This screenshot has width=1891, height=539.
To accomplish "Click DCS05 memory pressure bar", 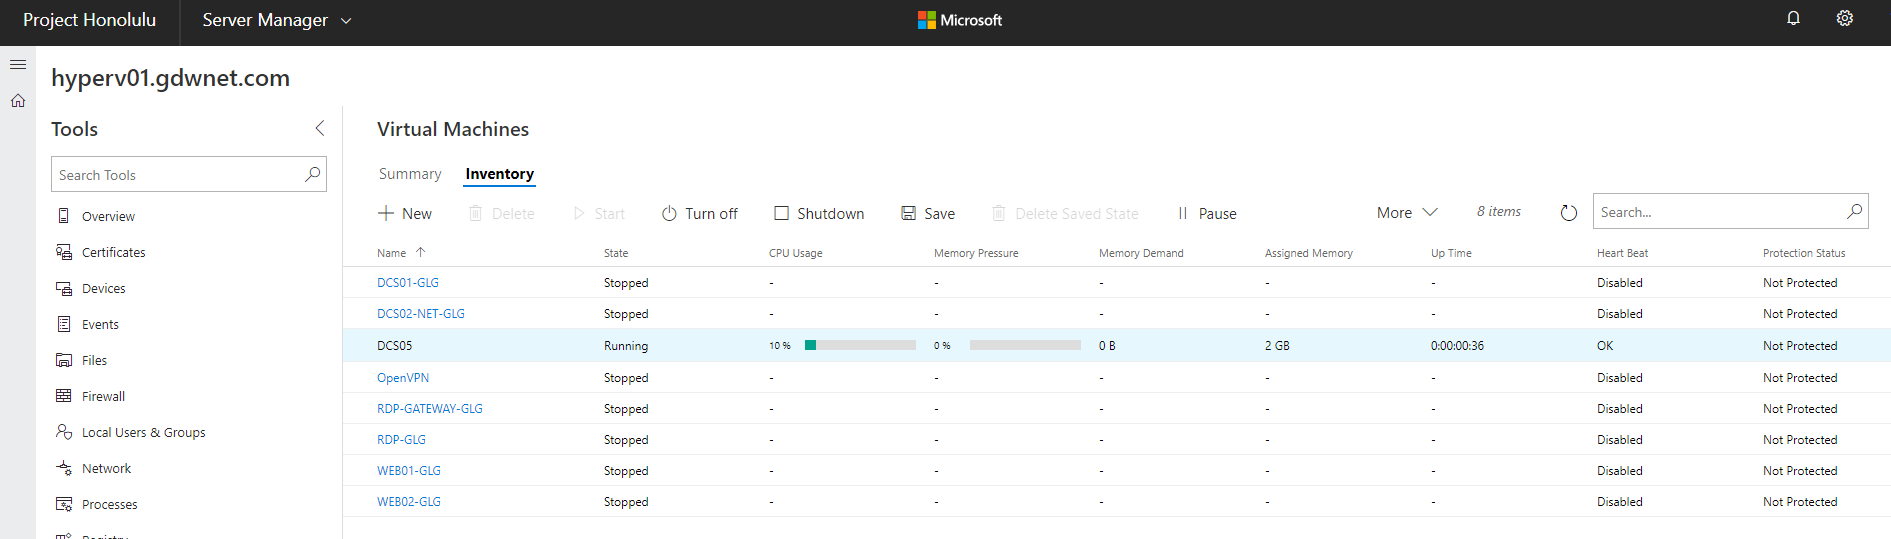I will 1025,345.
